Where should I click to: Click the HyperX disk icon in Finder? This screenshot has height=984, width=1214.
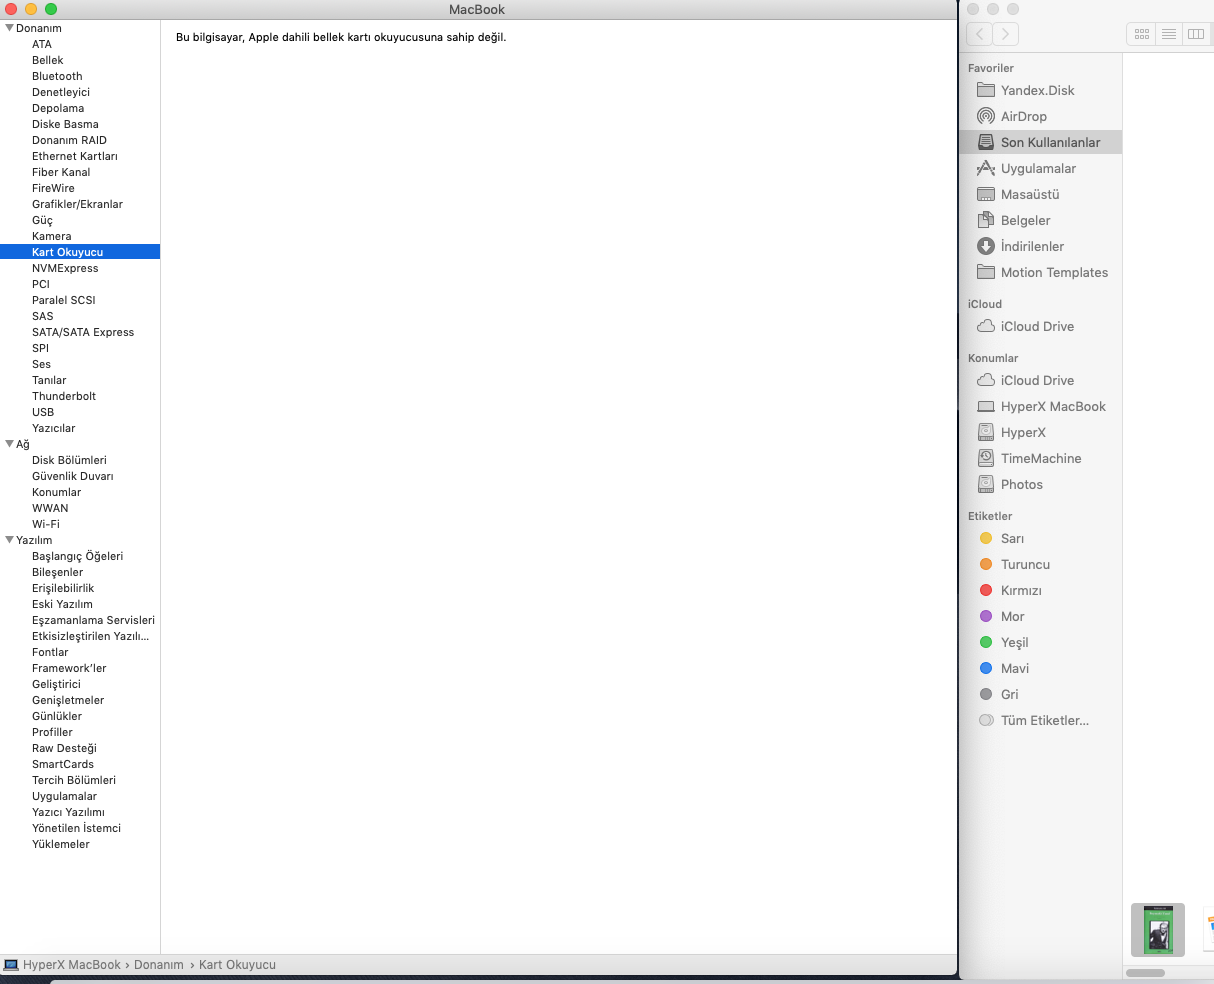[986, 432]
